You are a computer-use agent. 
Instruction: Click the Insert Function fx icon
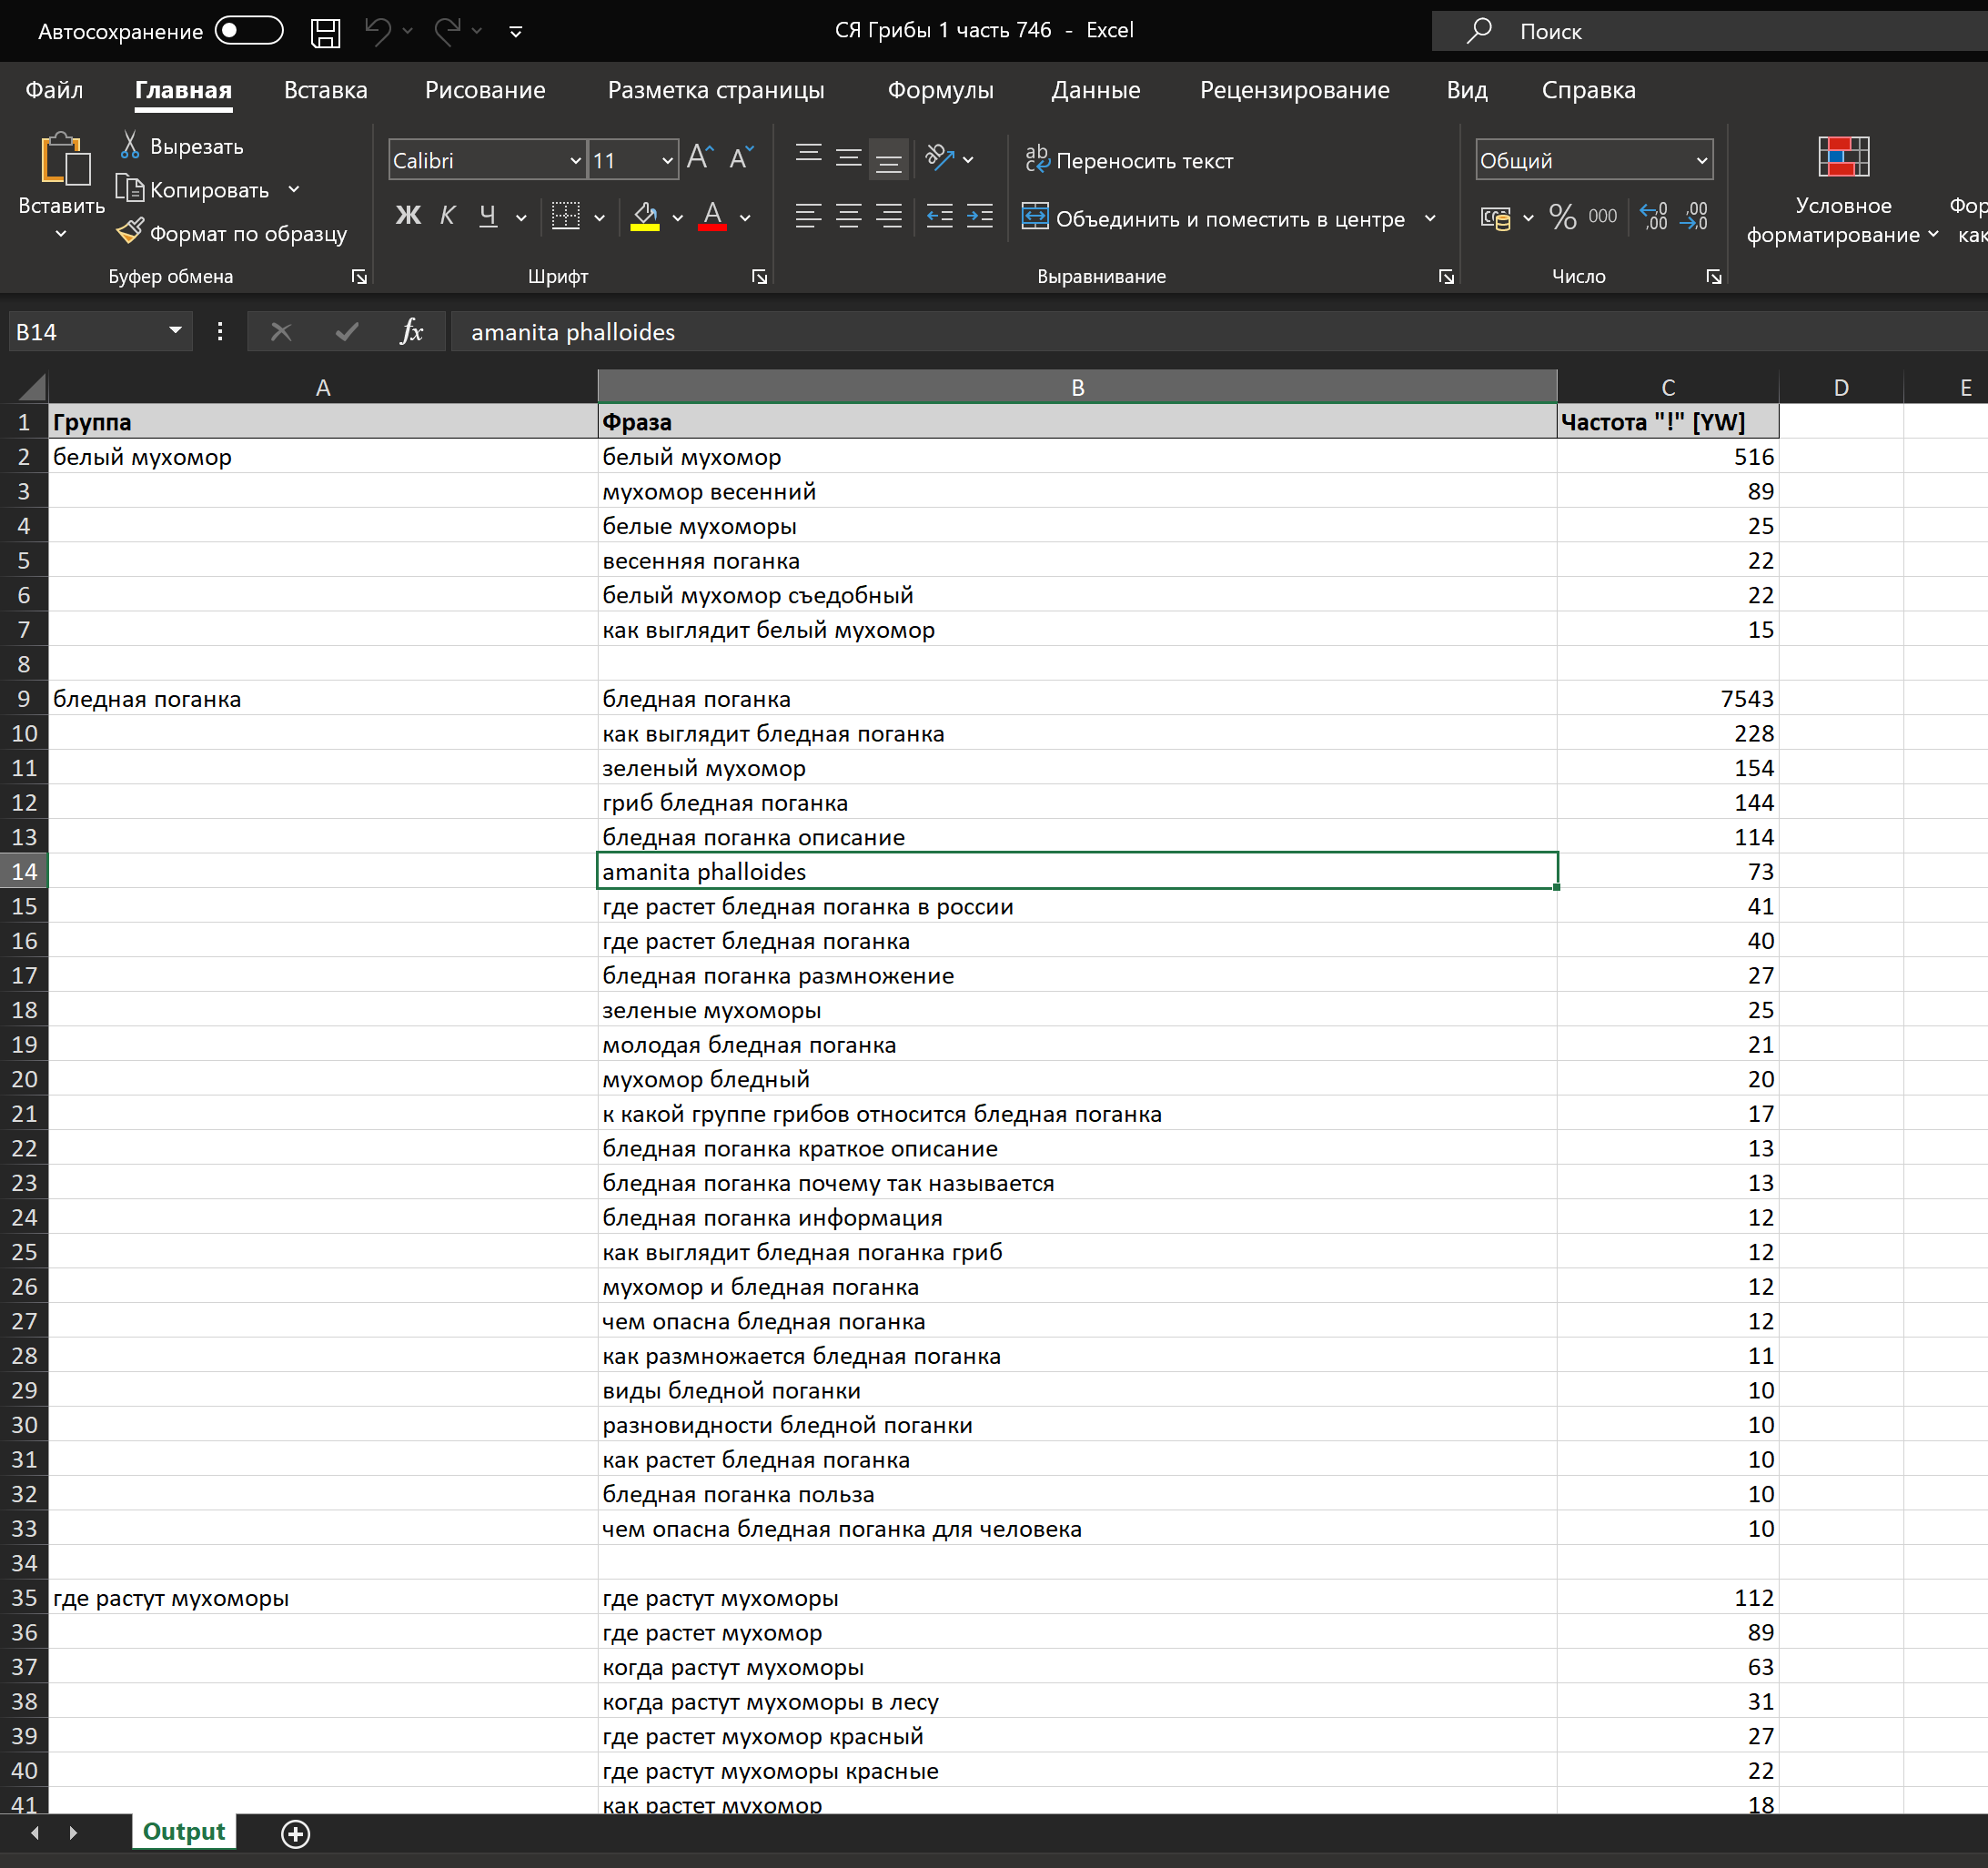(x=411, y=331)
